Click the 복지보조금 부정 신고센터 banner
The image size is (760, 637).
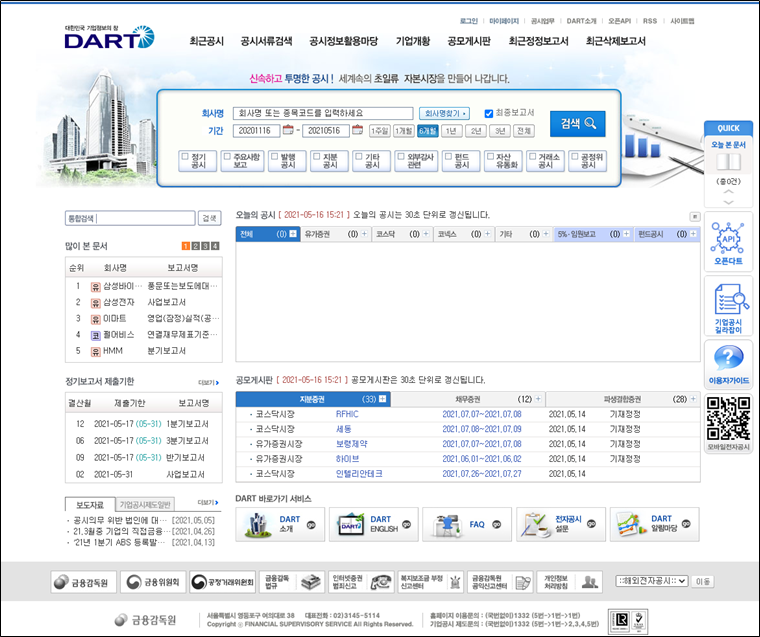(430, 582)
